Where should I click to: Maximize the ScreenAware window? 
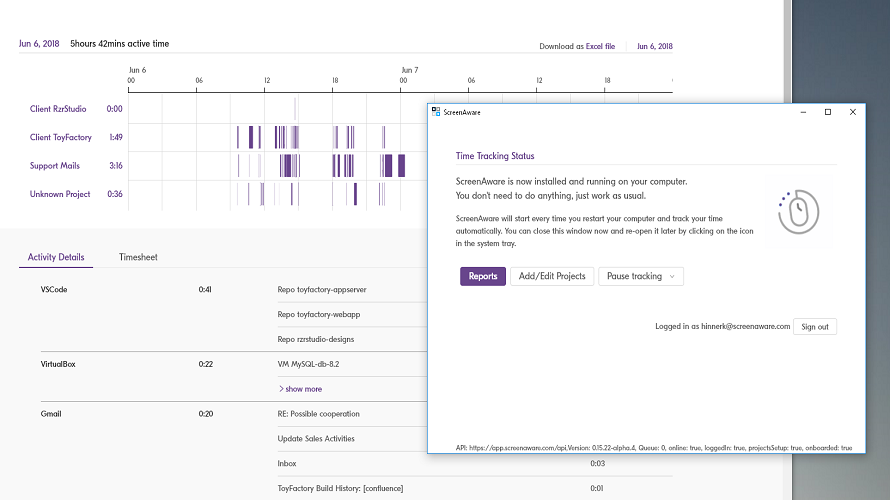[828, 112]
